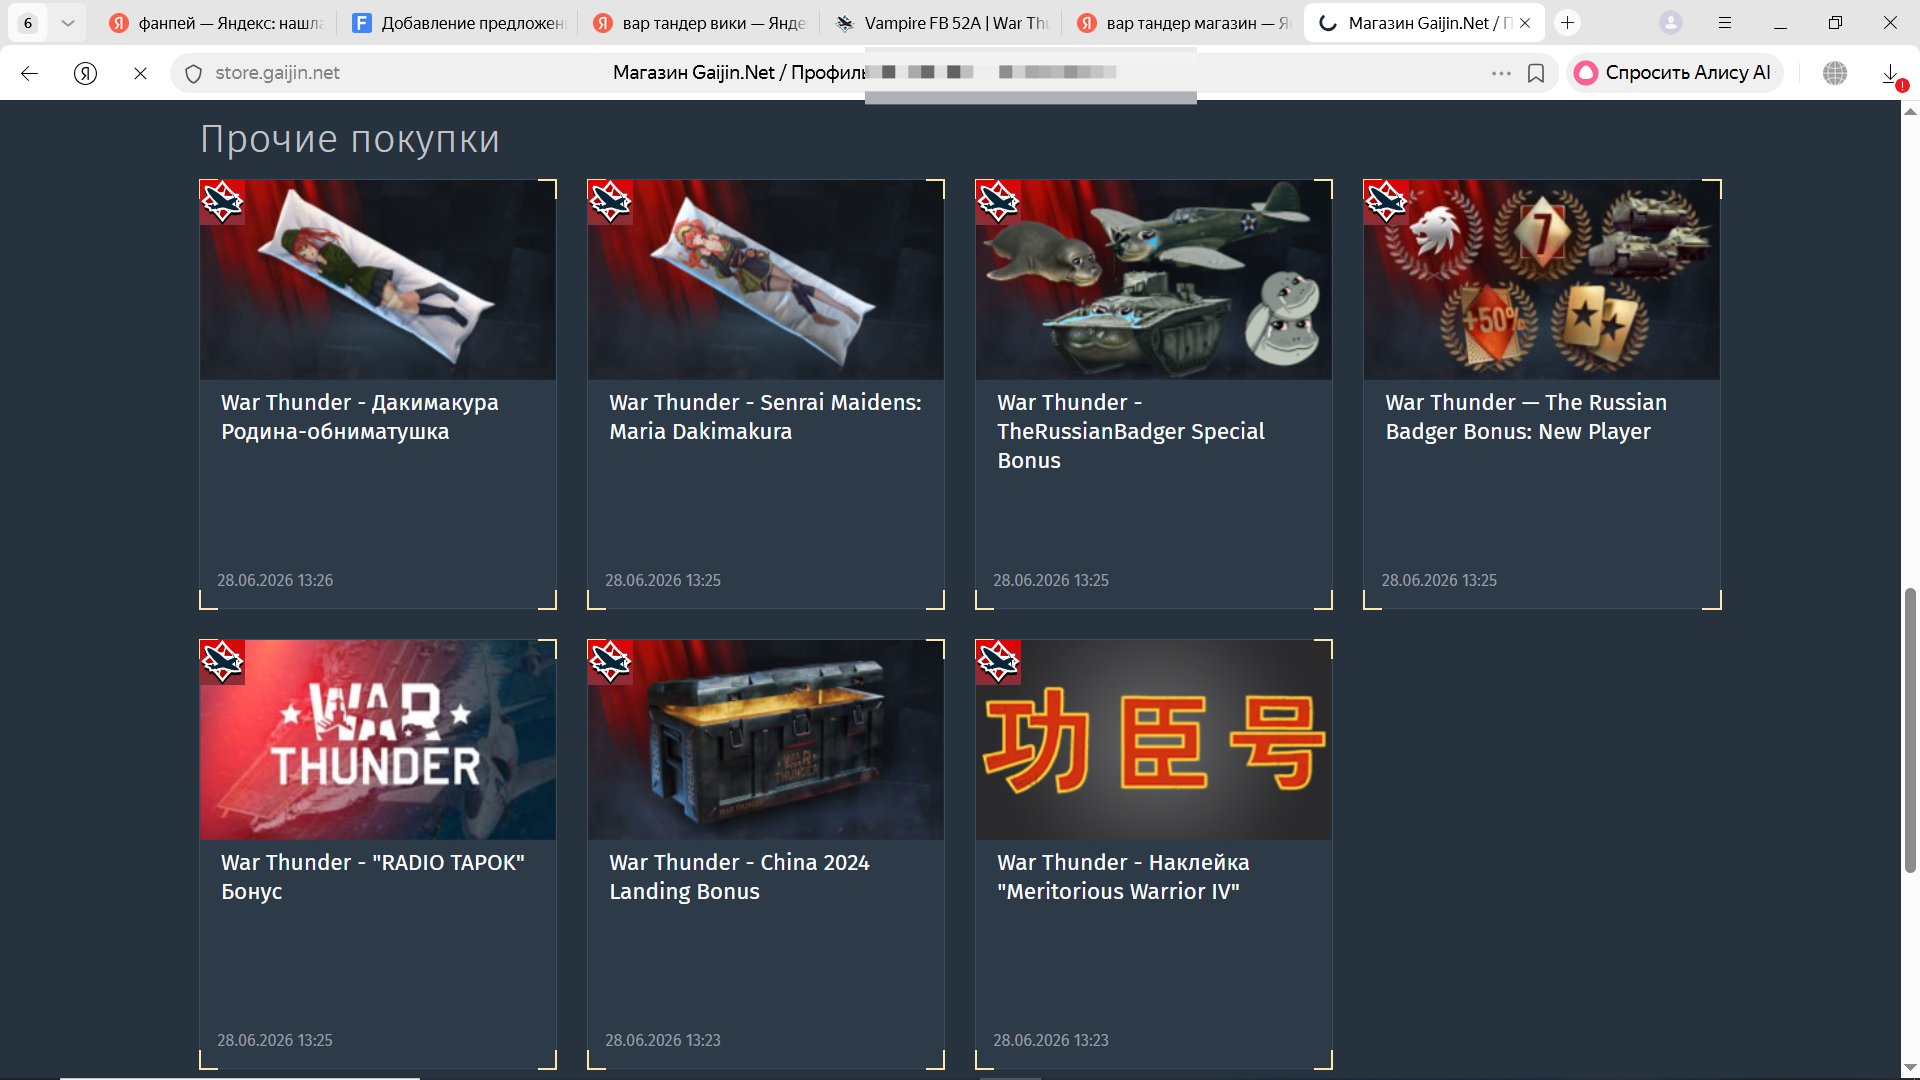Screen dimensions: 1920x1080
Task: Click the page vertical scrollbar thumb
Action: coord(1910,730)
